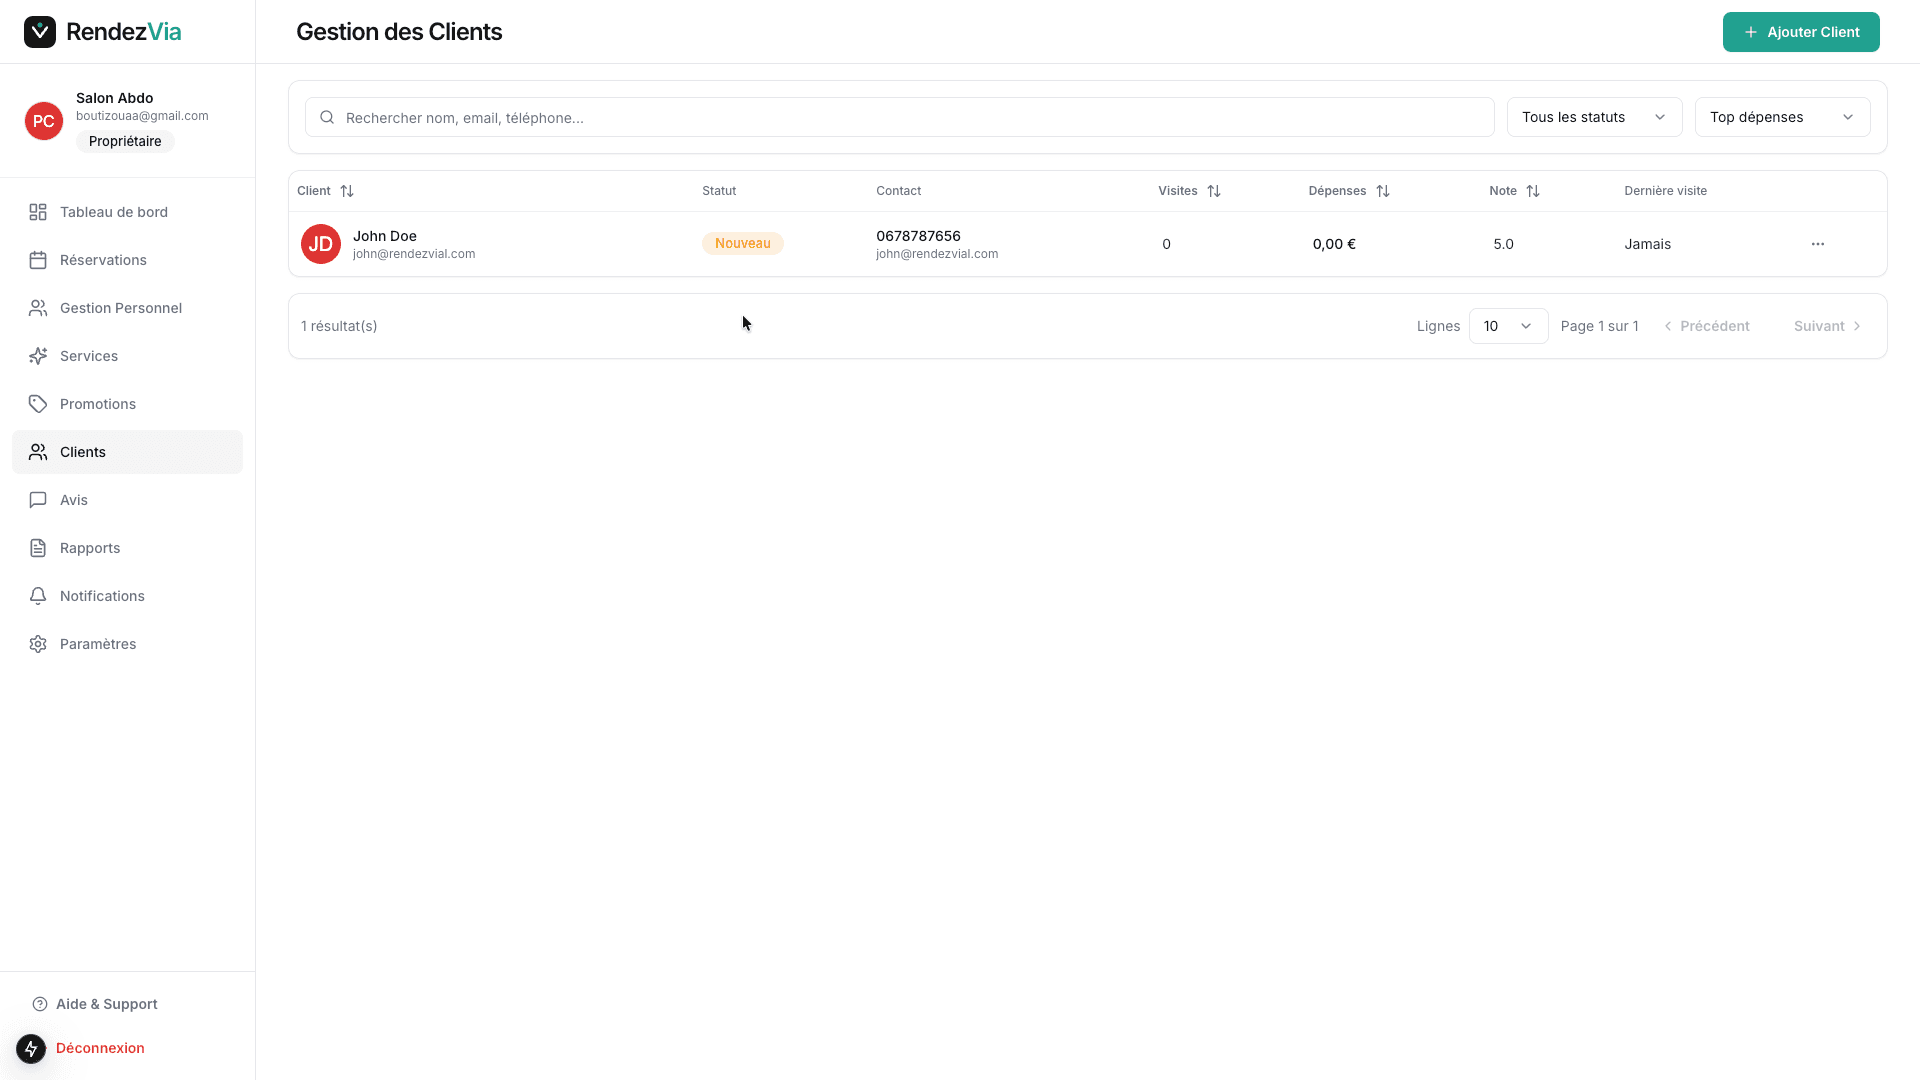Screen dimensions: 1920x1080
Task: Click Jamais last visit value
Action: tap(1647, 244)
